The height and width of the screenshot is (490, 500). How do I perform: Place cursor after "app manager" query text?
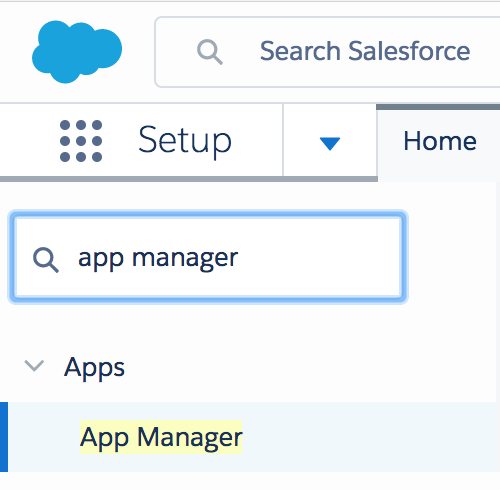point(239,258)
